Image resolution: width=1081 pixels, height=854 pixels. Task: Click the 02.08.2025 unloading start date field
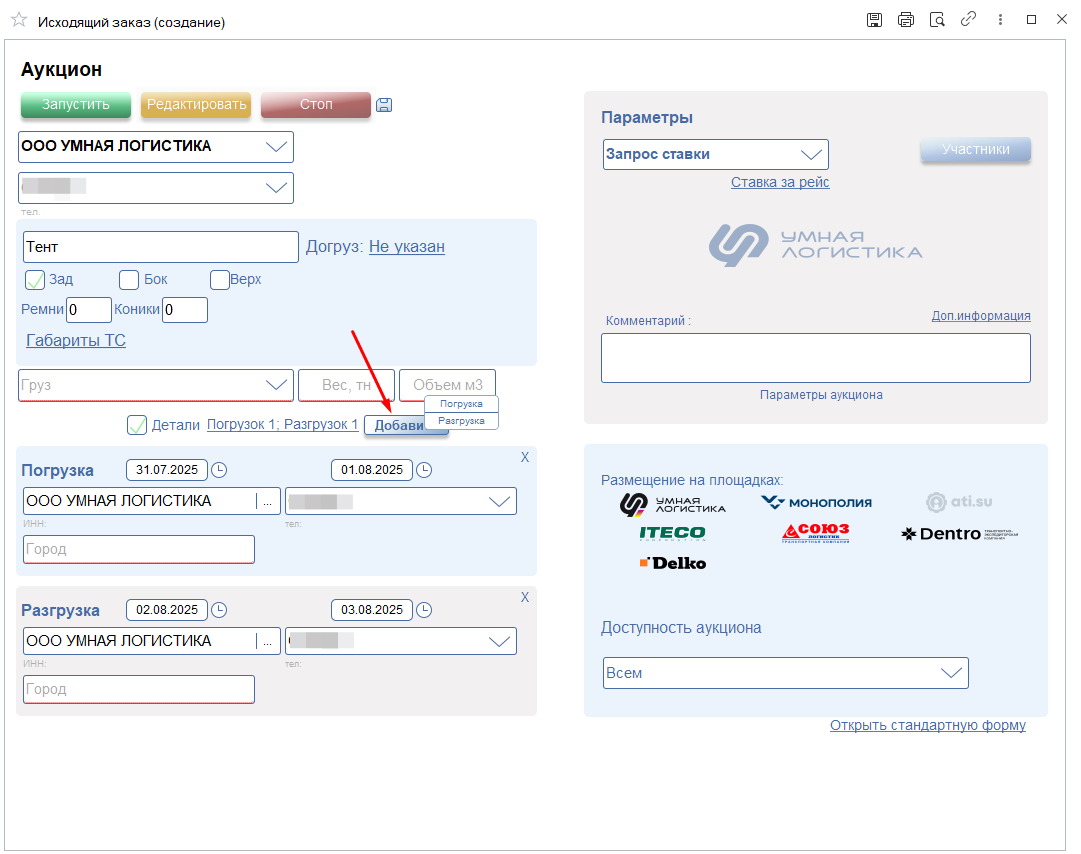167,610
